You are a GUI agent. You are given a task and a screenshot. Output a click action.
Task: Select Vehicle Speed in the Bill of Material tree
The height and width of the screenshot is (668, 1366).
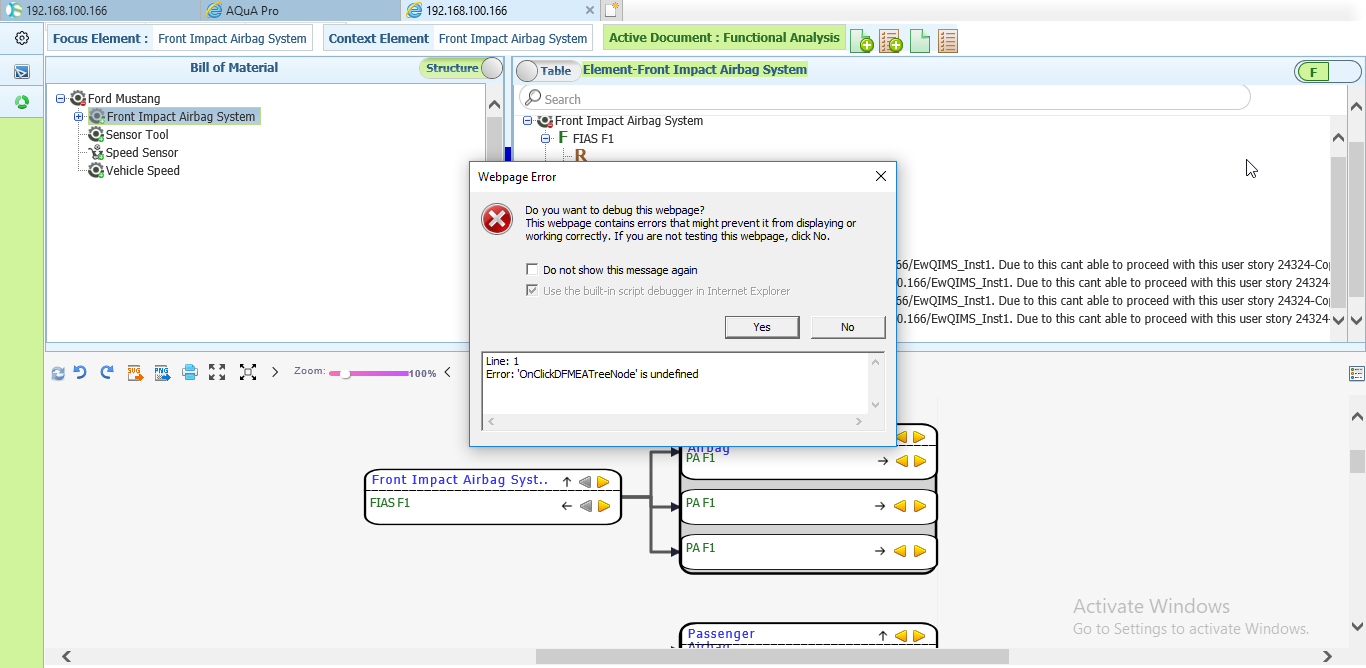click(143, 171)
